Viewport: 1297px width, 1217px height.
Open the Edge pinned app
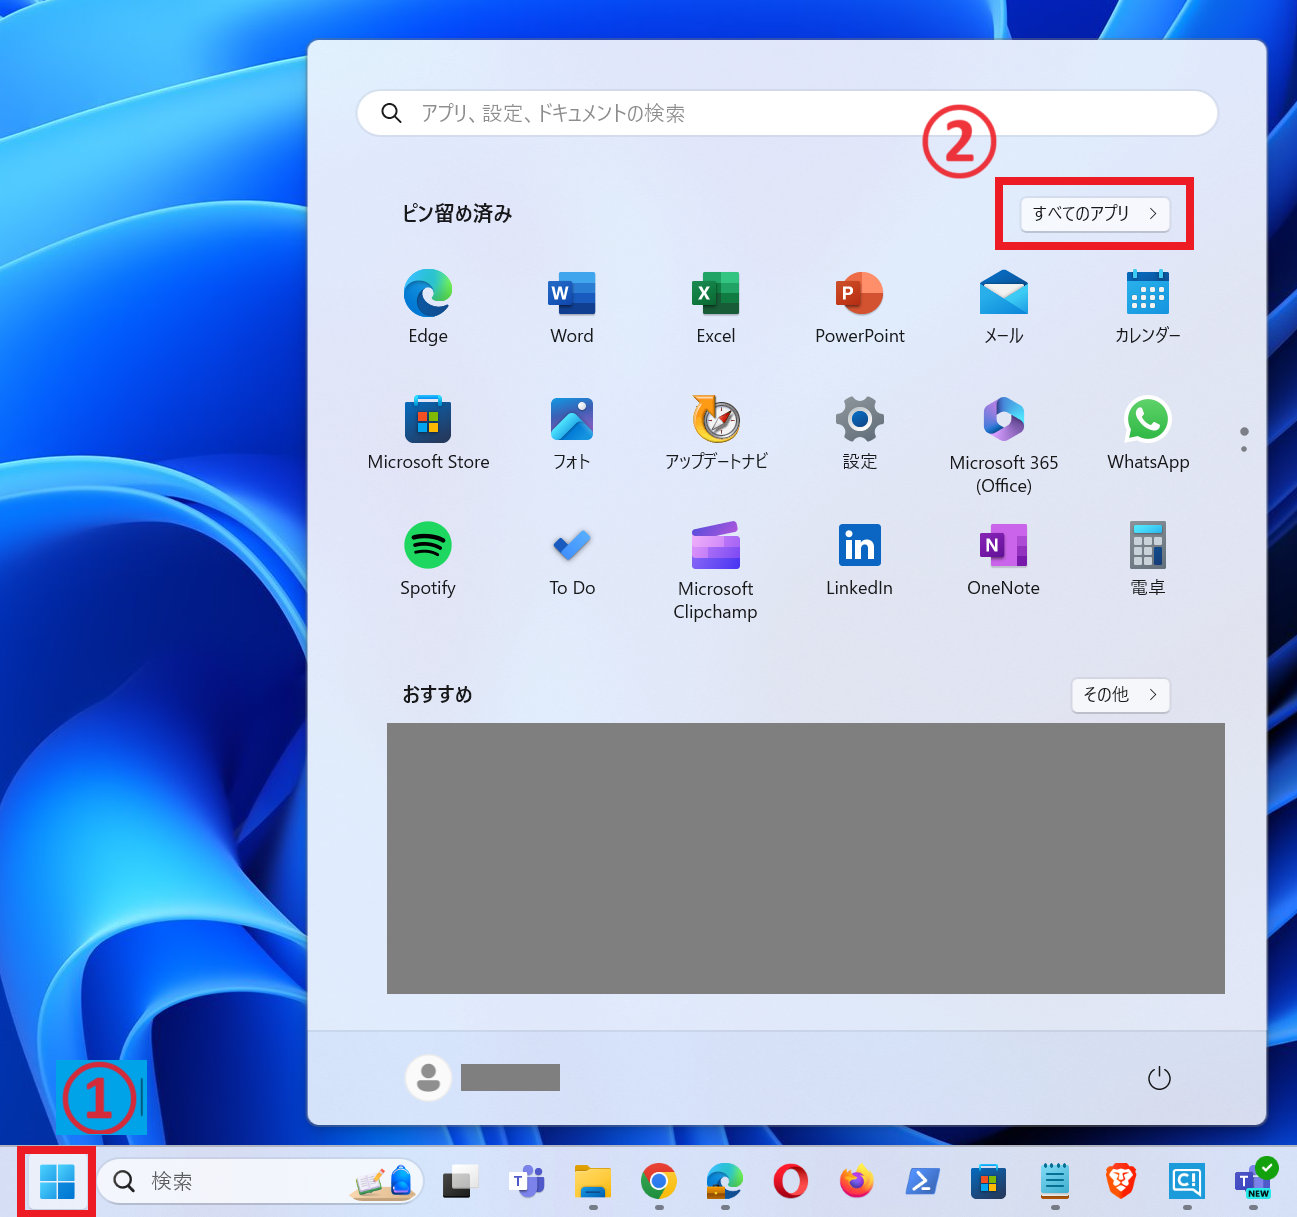(x=428, y=307)
